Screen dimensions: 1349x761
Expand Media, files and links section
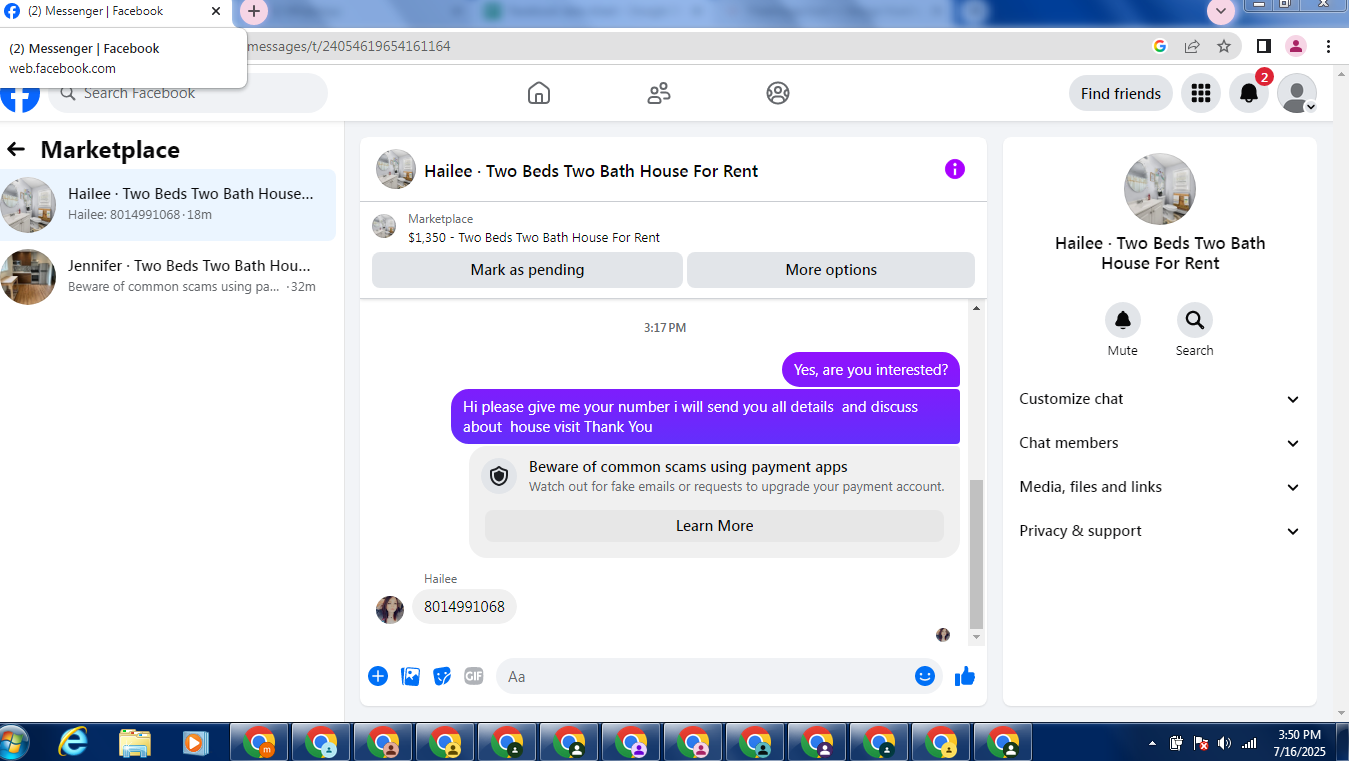tap(1160, 487)
